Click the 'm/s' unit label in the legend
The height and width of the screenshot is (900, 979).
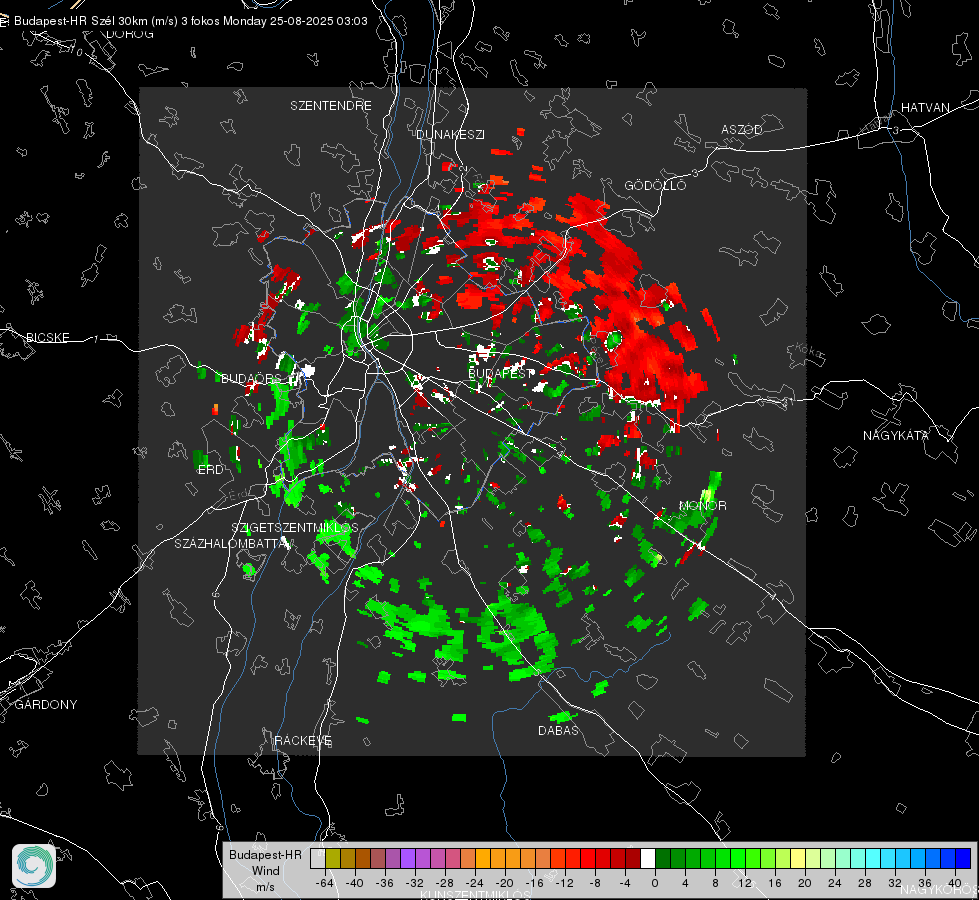click(x=265, y=887)
